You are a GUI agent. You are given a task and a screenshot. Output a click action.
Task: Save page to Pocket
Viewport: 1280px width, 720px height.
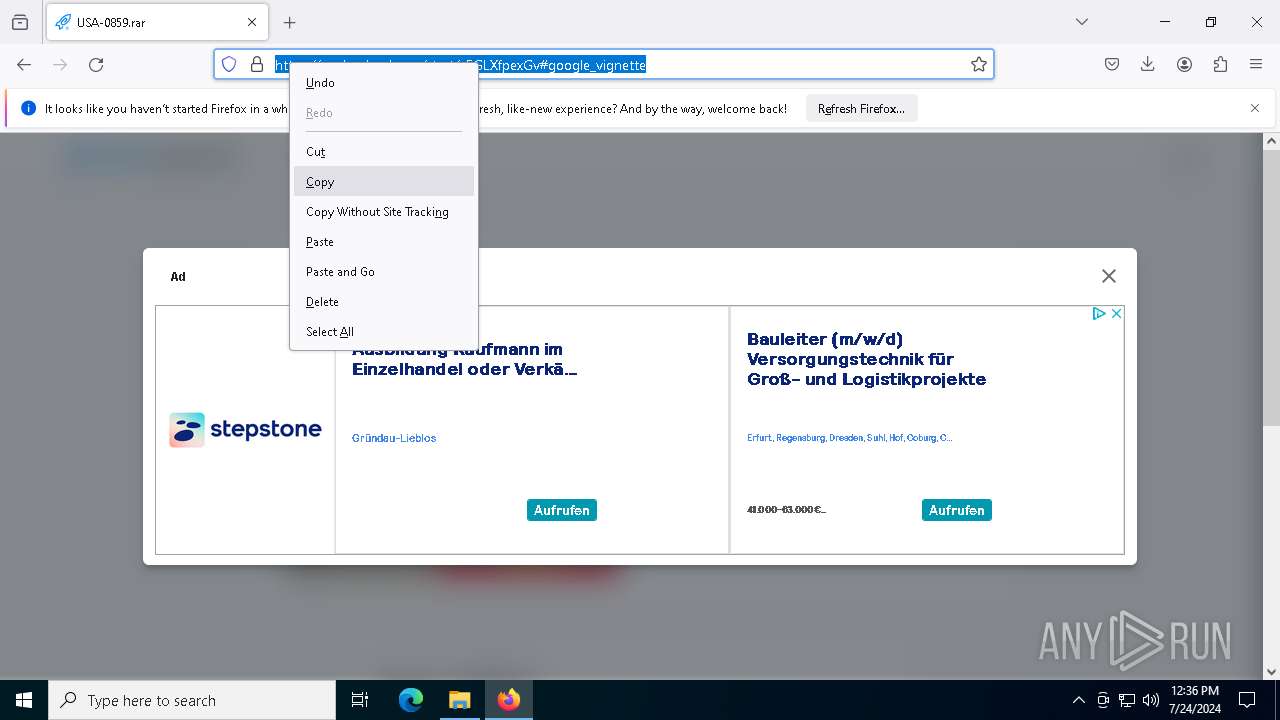pyautogui.click(x=1112, y=64)
